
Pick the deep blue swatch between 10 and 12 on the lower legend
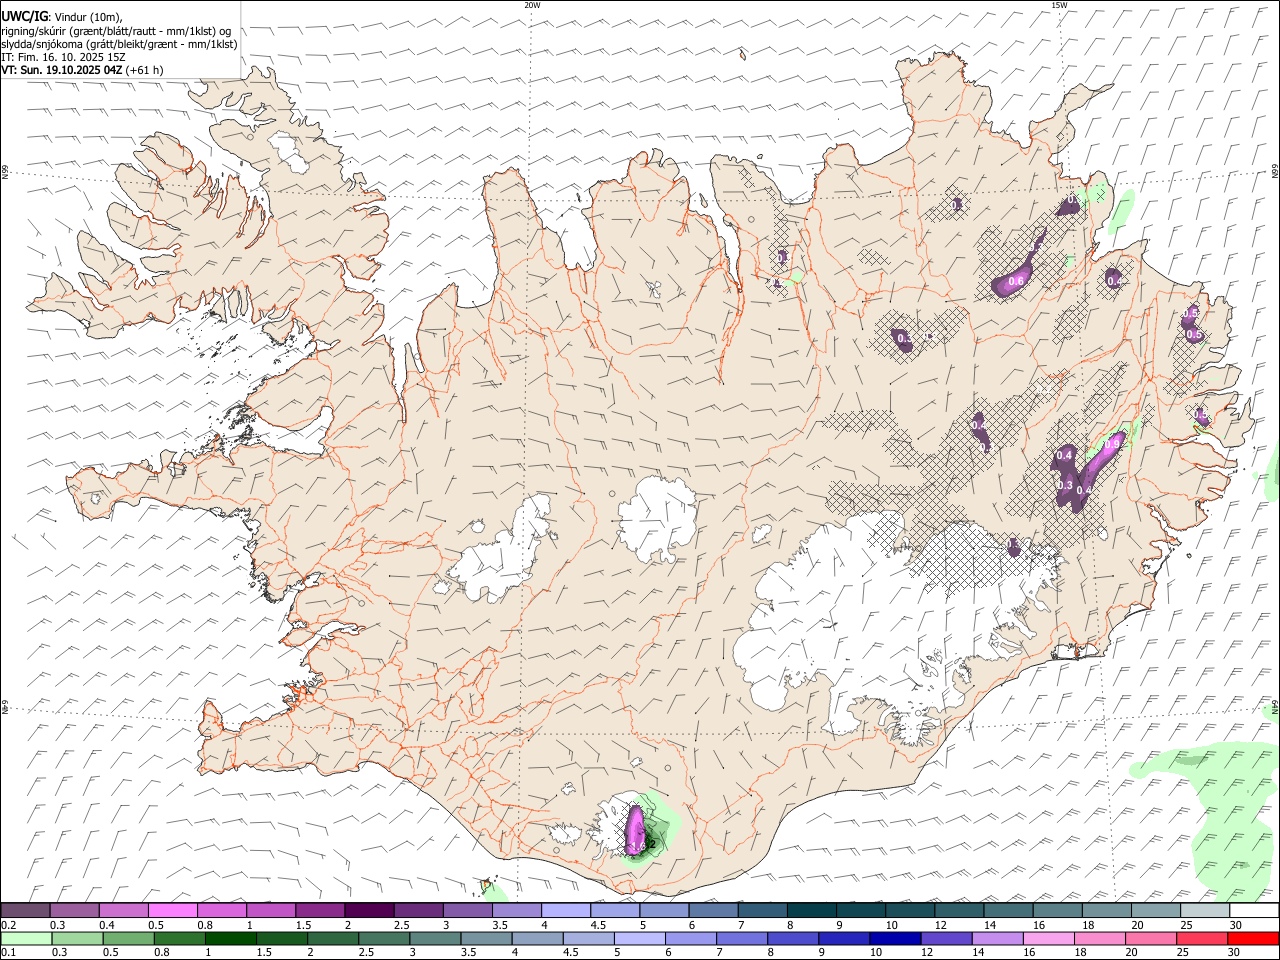tap(894, 938)
